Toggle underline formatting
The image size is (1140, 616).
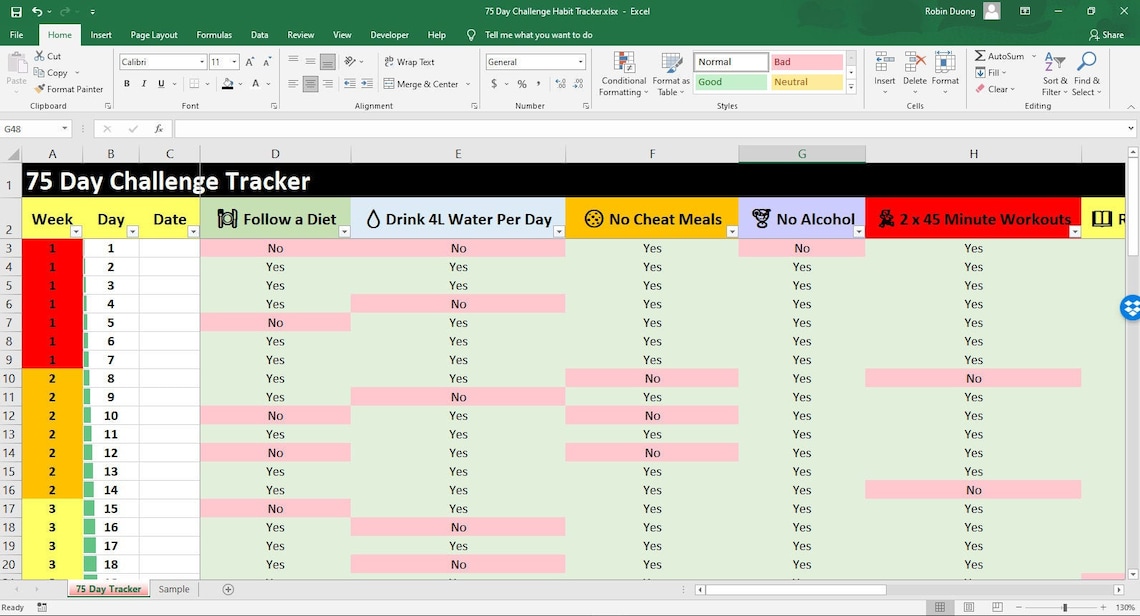pos(161,84)
